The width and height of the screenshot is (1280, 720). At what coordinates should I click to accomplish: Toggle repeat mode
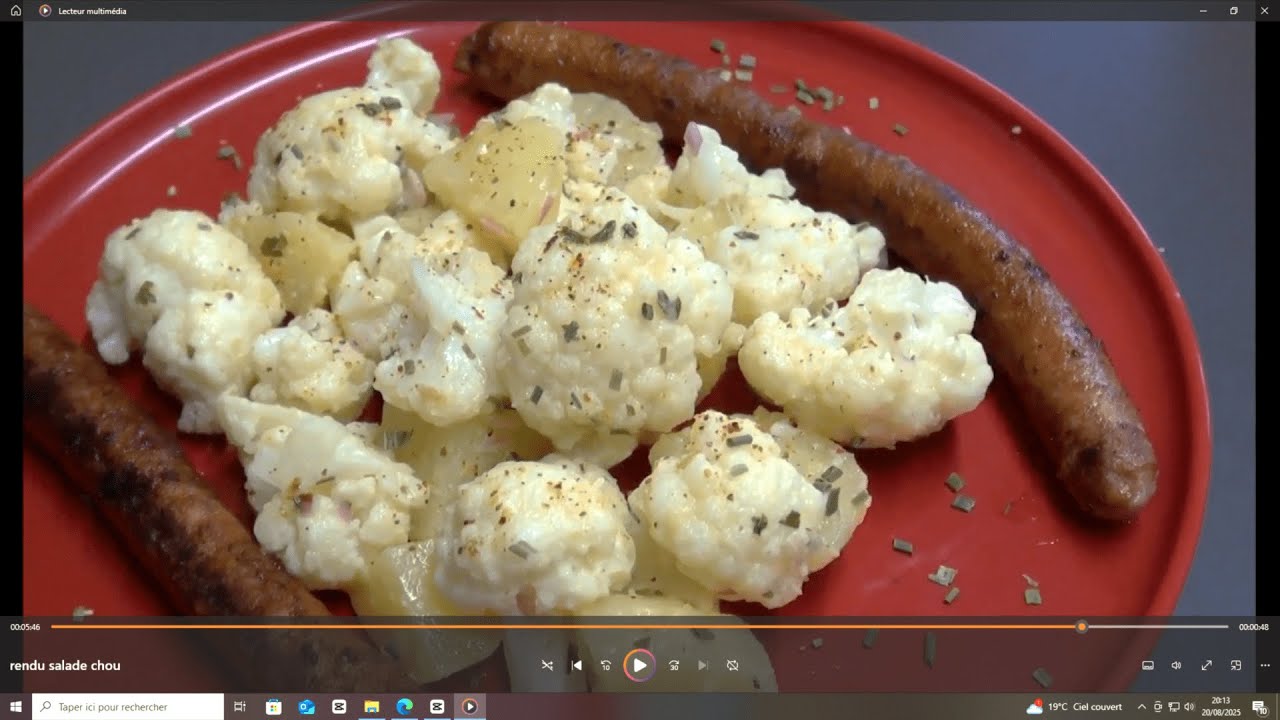click(x=732, y=665)
